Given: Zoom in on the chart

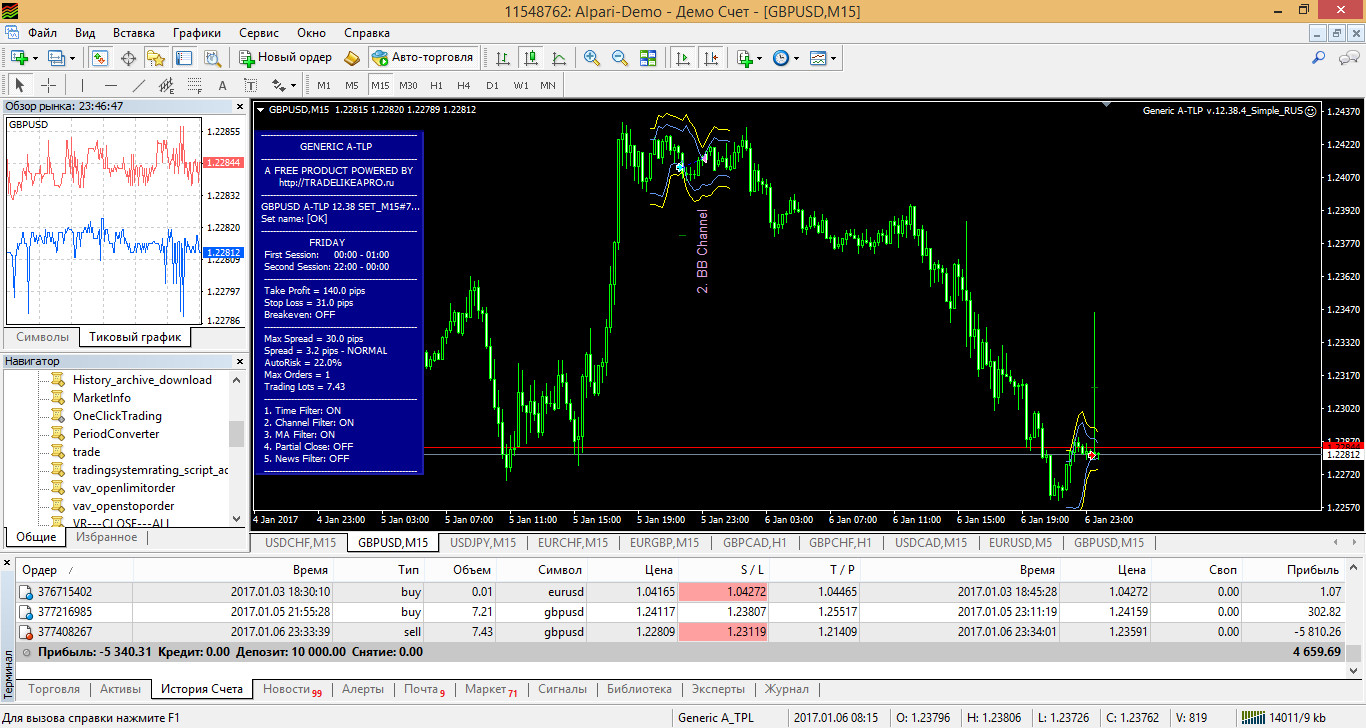Looking at the screenshot, I should click(592, 57).
